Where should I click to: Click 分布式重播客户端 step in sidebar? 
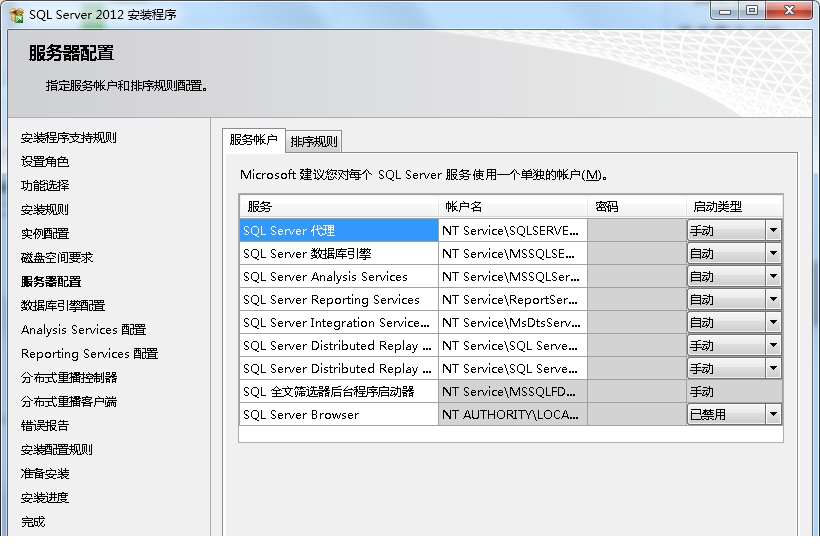coord(69,402)
